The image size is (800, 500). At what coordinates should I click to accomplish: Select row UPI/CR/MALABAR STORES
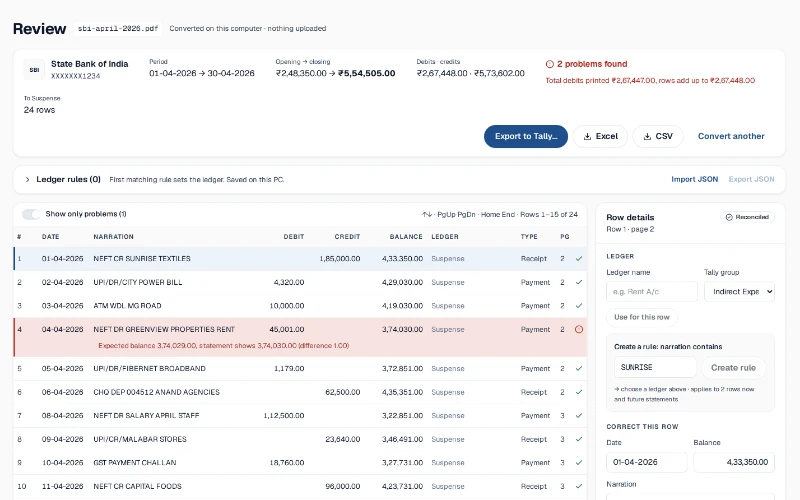[300, 439]
